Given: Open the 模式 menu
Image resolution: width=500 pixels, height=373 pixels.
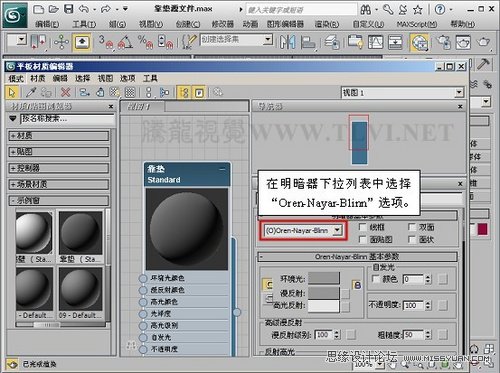Looking at the screenshot, I should pos(16,78).
